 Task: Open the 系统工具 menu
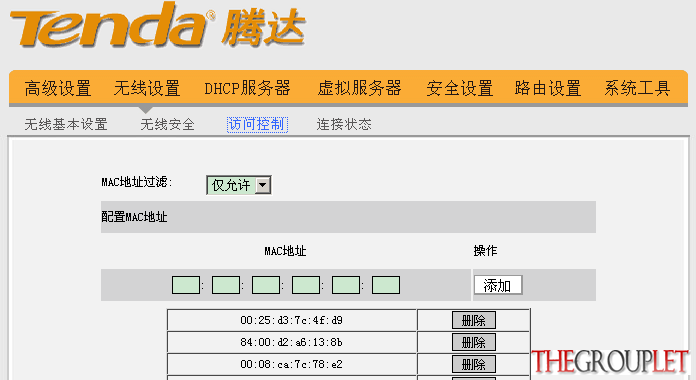[x=637, y=88]
